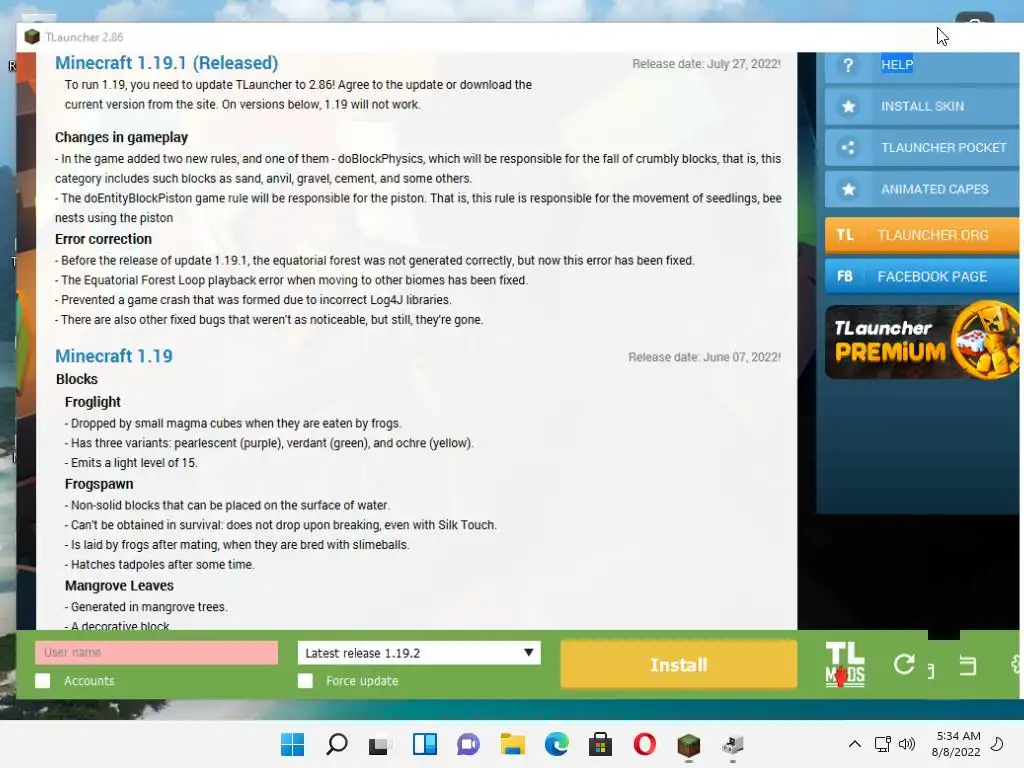
Task: Click the yellow Install button
Action: tap(679, 665)
